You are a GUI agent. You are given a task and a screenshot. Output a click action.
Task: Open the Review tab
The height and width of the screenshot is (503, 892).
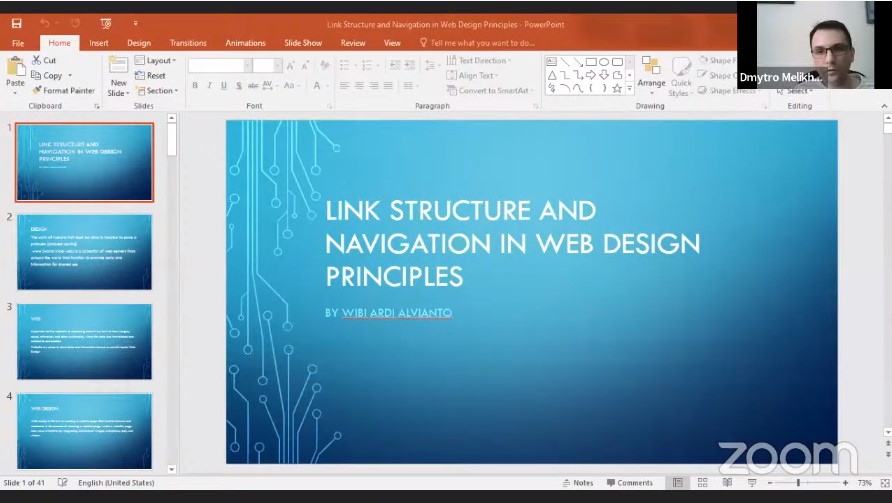click(353, 43)
